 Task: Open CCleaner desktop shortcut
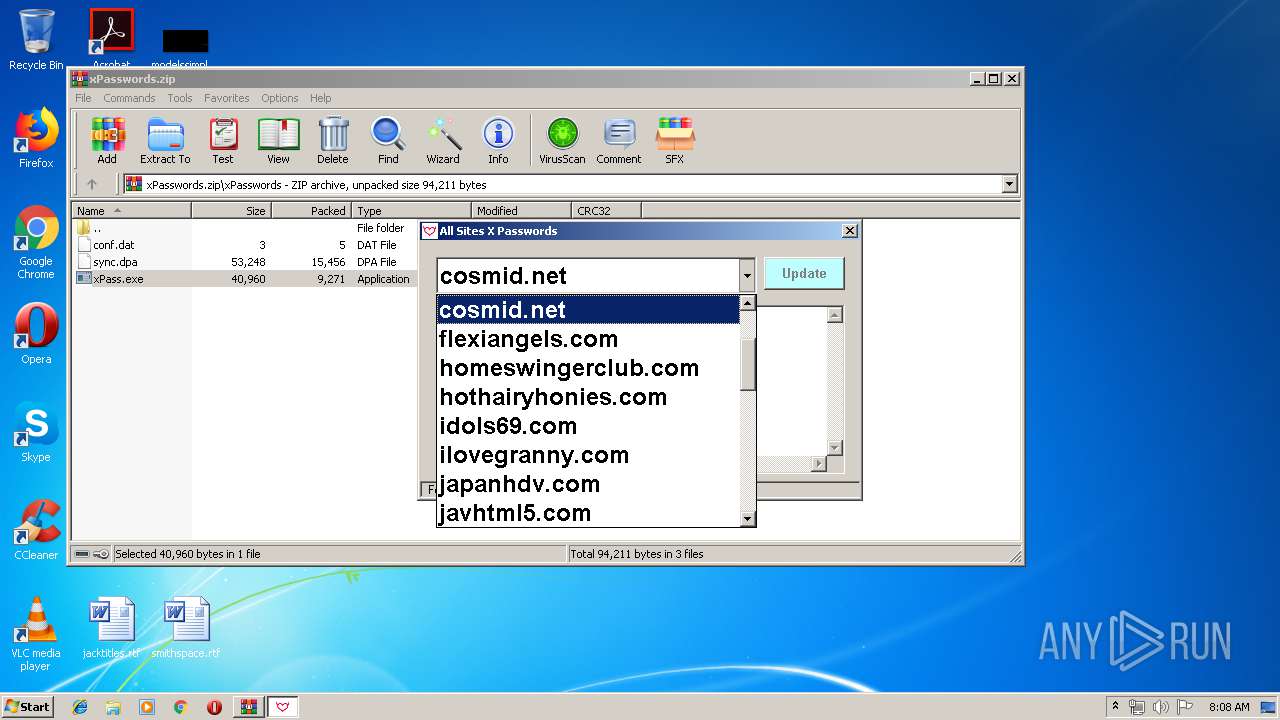pos(36,530)
